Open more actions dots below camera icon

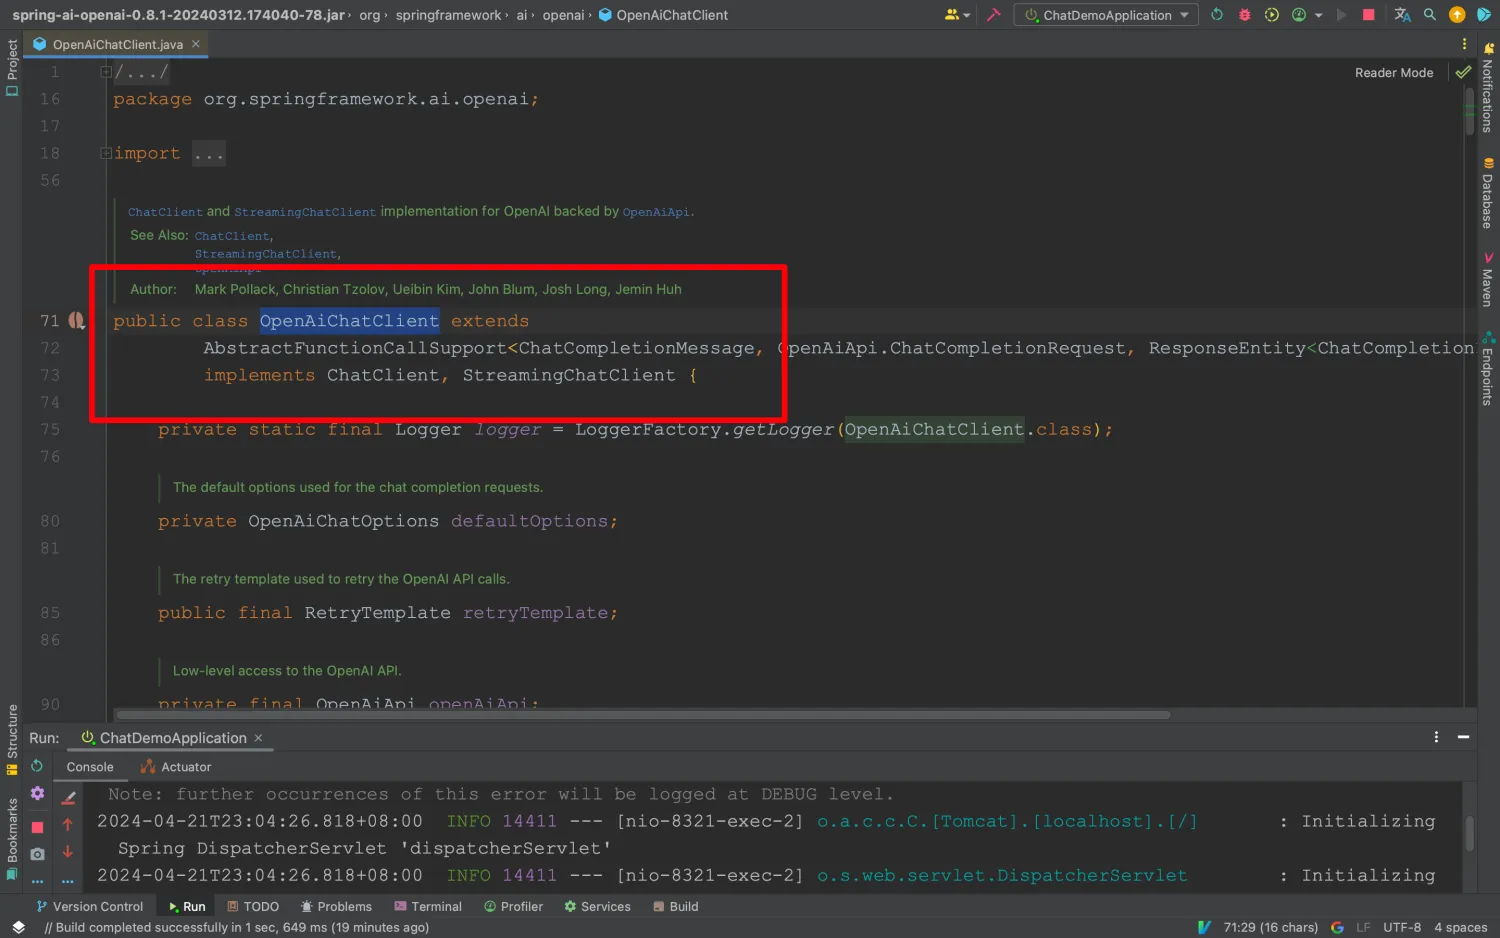coord(37,881)
